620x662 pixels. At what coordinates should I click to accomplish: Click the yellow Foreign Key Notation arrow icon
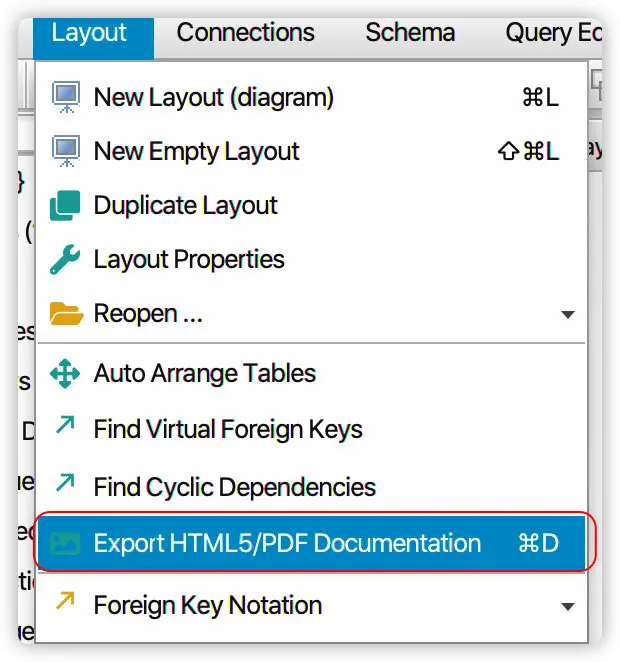(66, 603)
